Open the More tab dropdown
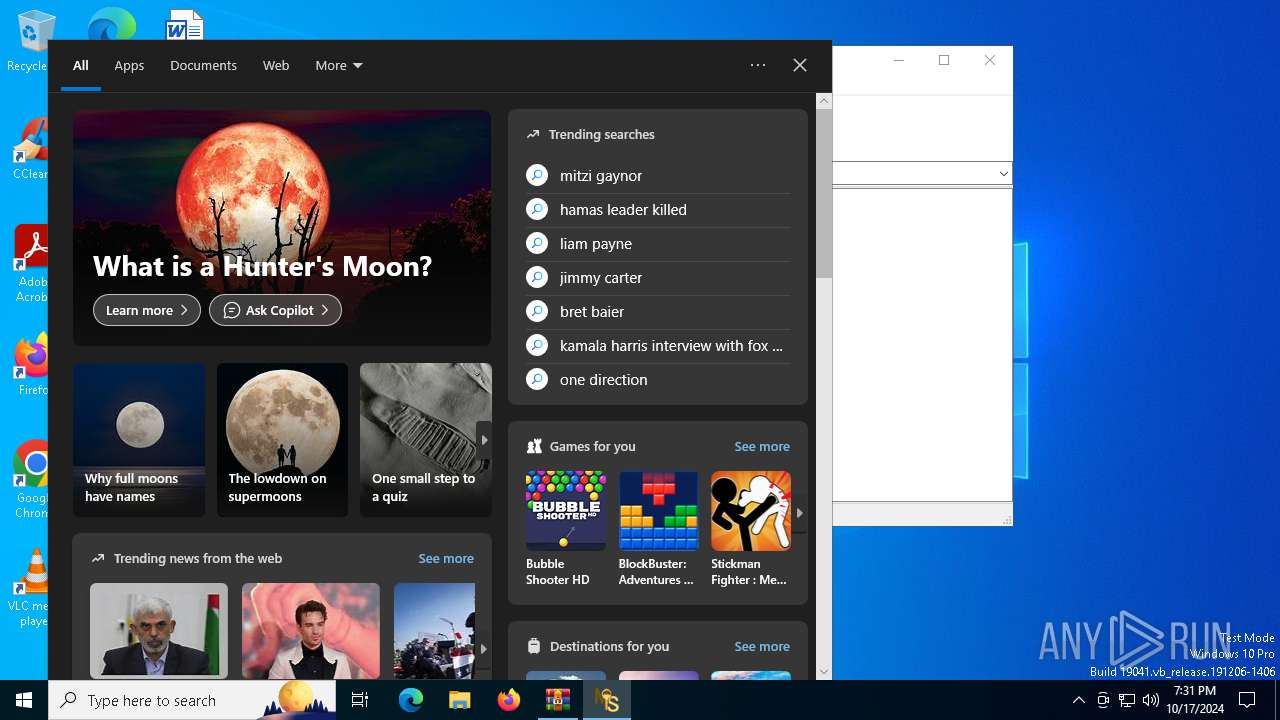Viewport: 1280px width, 720px height. click(339, 65)
